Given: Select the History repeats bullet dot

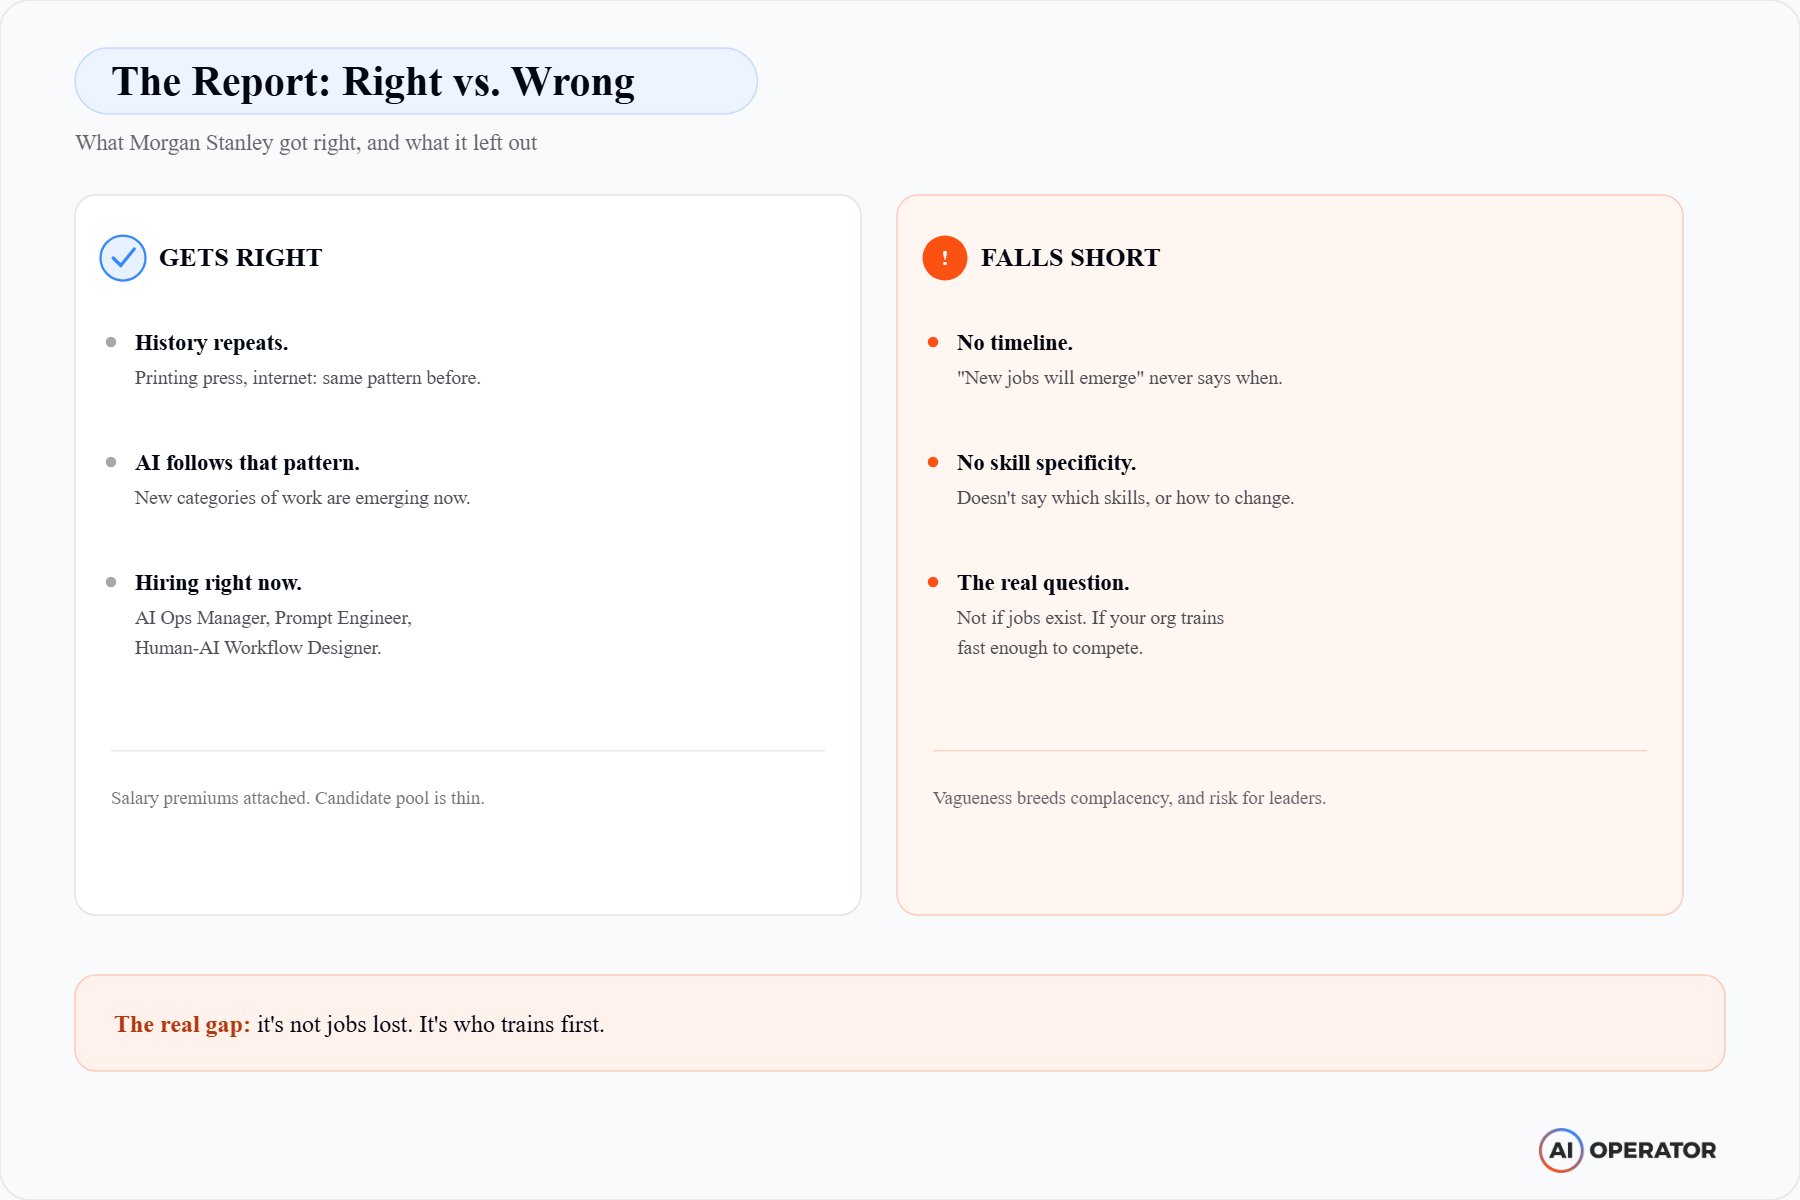Looking at the screenshot, I should [111, 342].
